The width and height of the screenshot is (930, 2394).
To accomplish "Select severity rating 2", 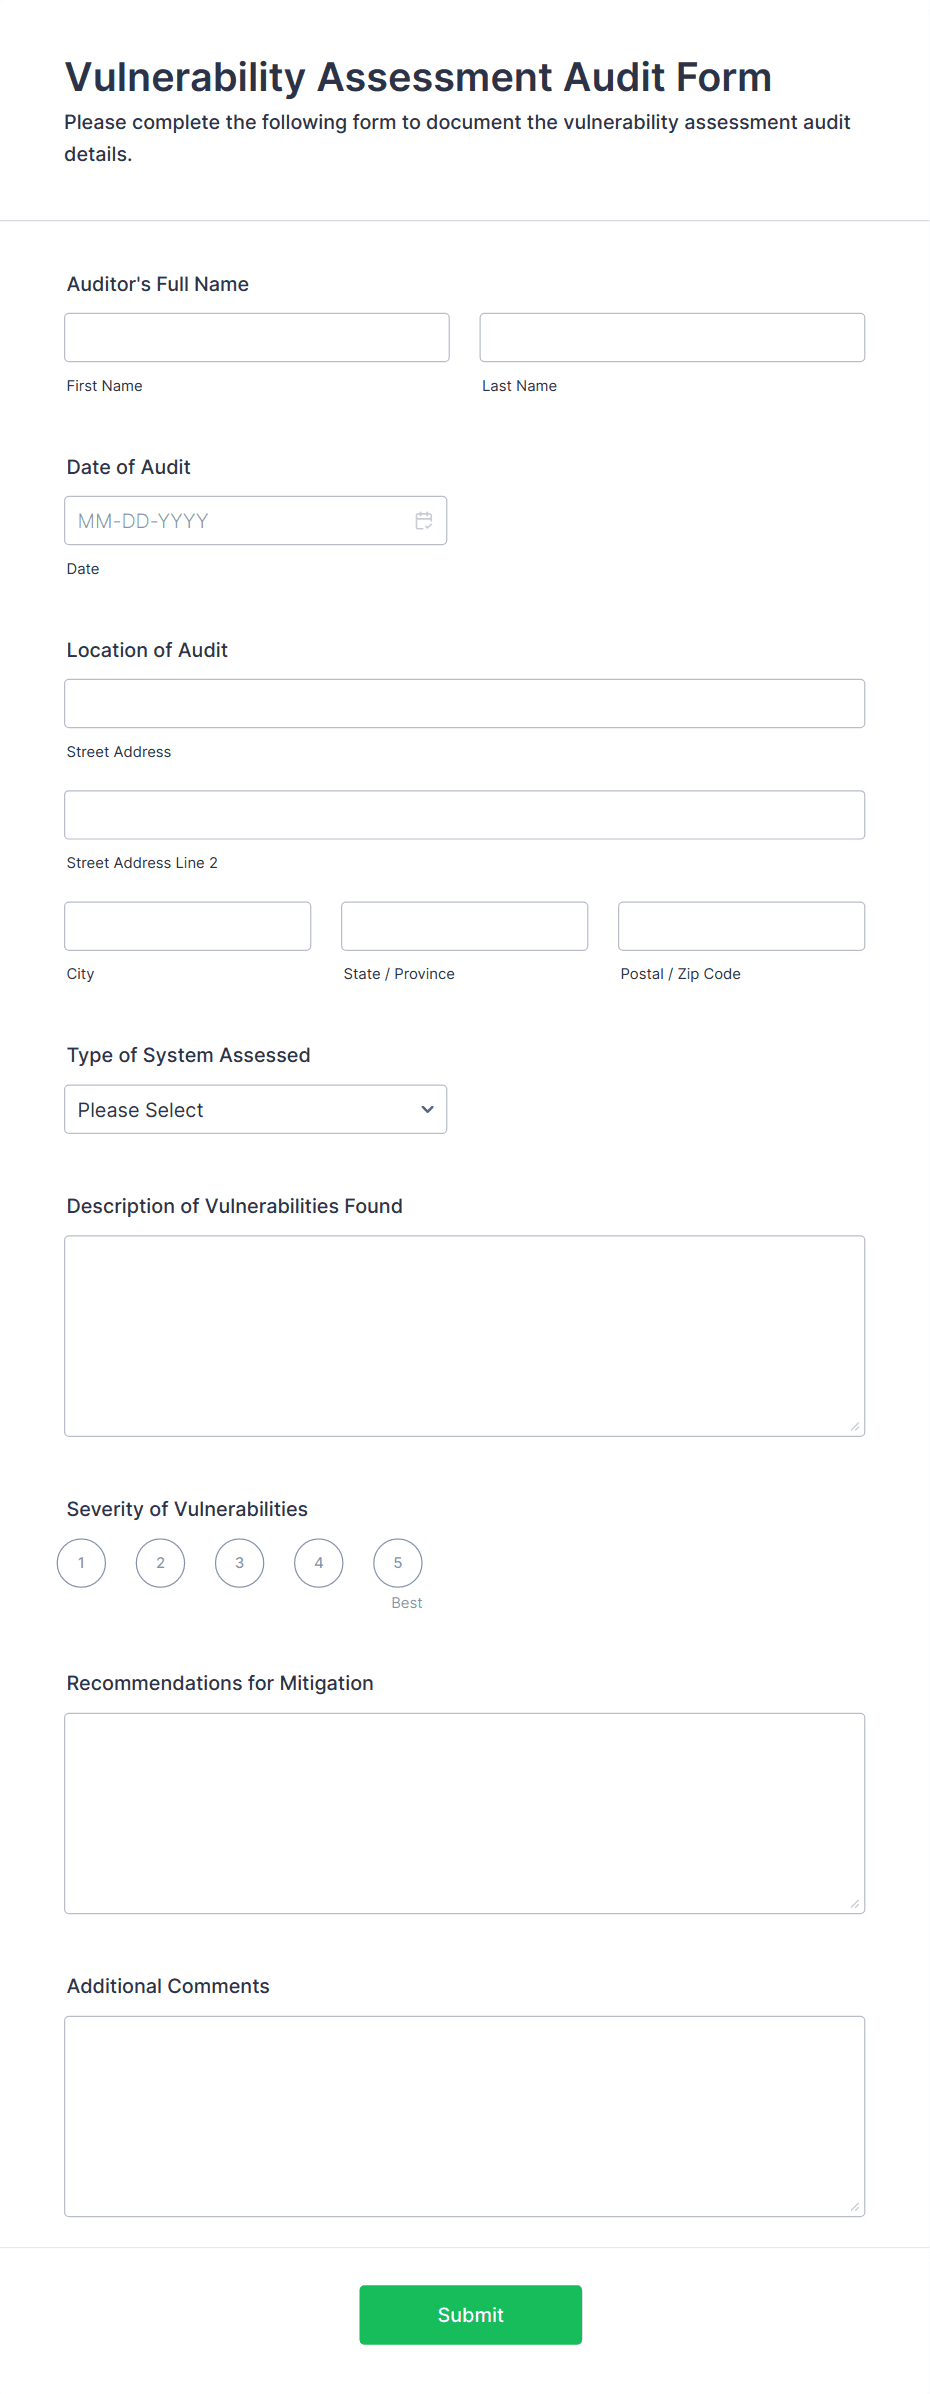I will coord(160,1562).
